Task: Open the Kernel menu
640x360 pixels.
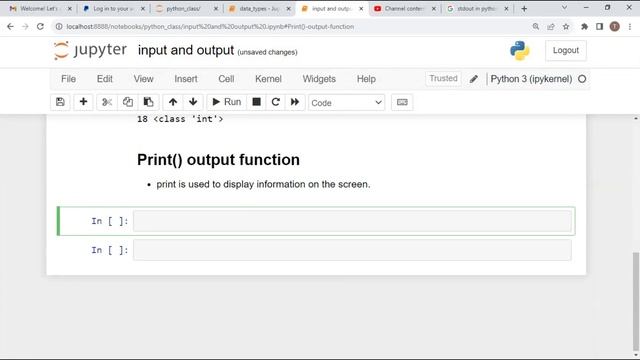Action: (268, 79)
